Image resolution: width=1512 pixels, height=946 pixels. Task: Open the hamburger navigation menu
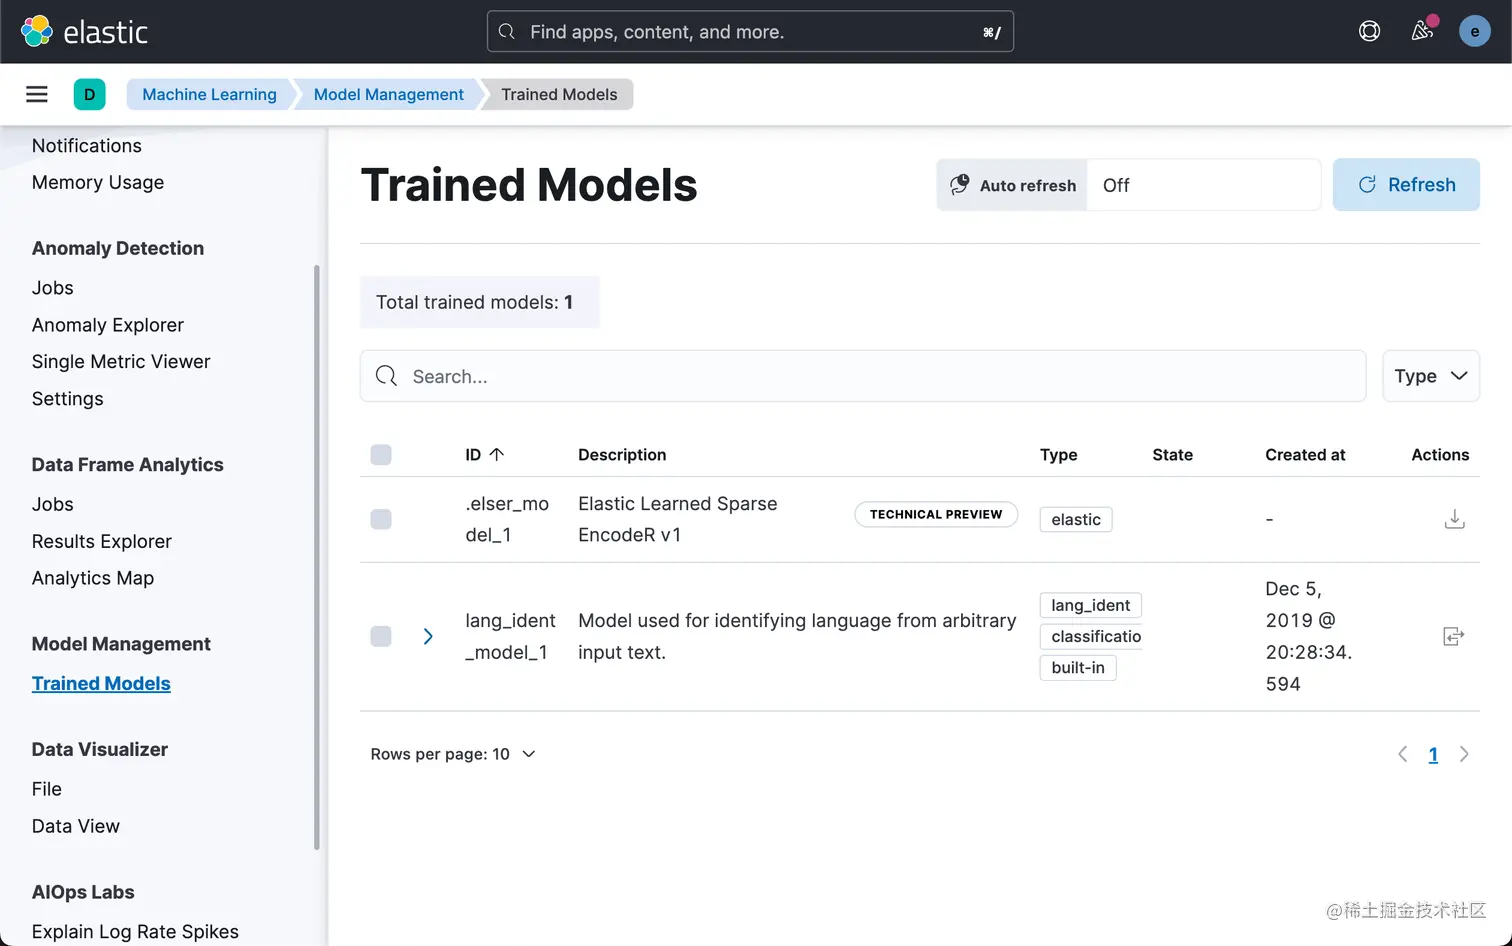point(37,94)
